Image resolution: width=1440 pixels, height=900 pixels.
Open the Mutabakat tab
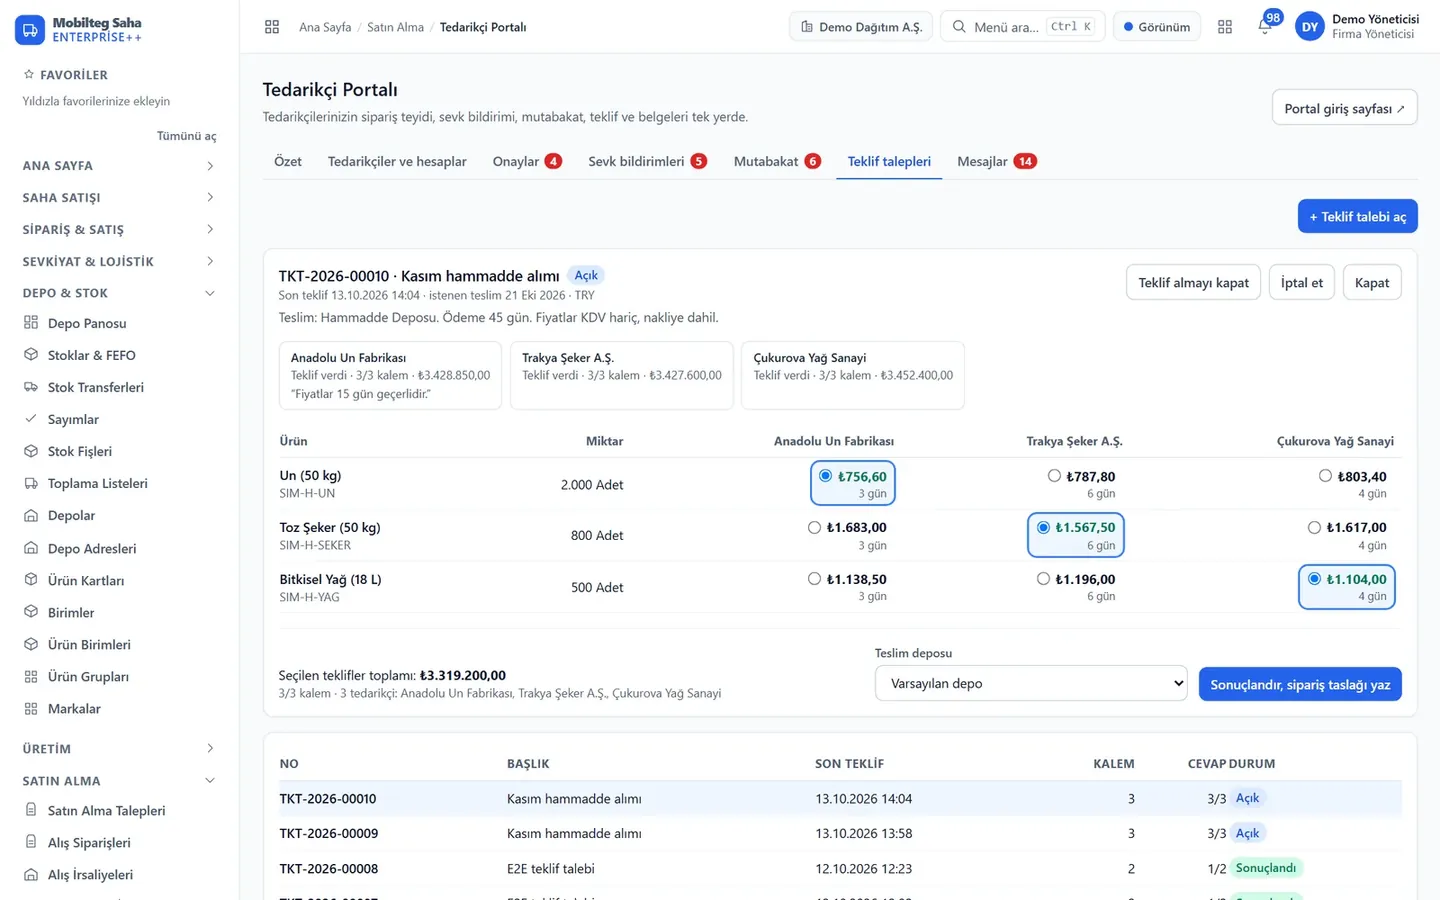tap(777, 161)
